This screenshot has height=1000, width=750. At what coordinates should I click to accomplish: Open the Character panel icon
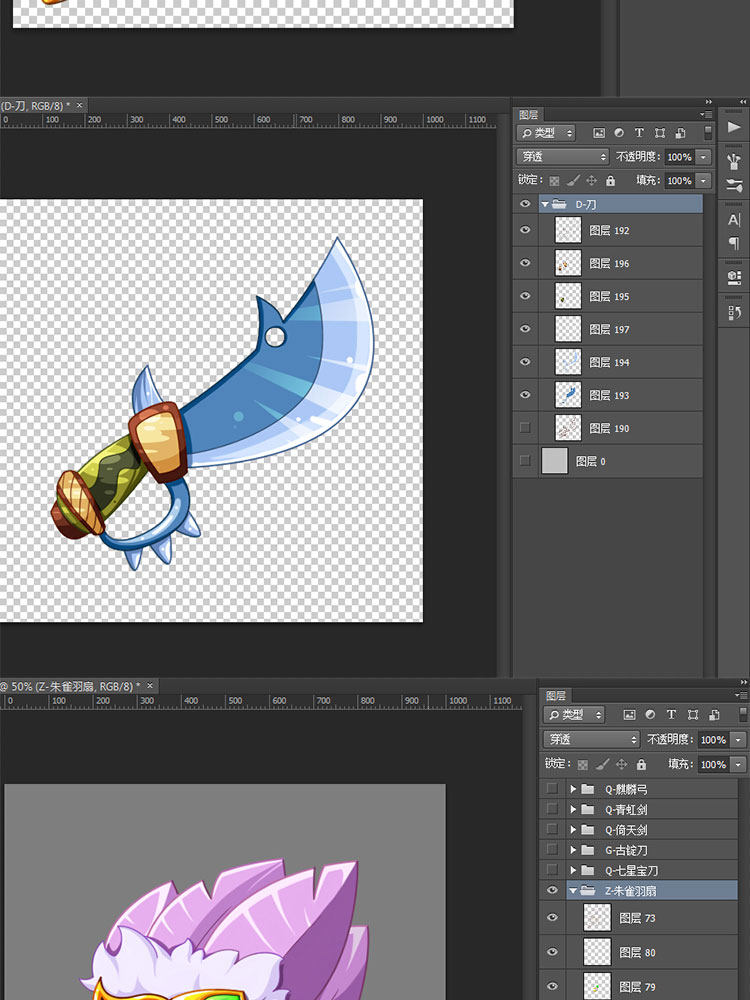pyautogui.click(x=734, y=220)
